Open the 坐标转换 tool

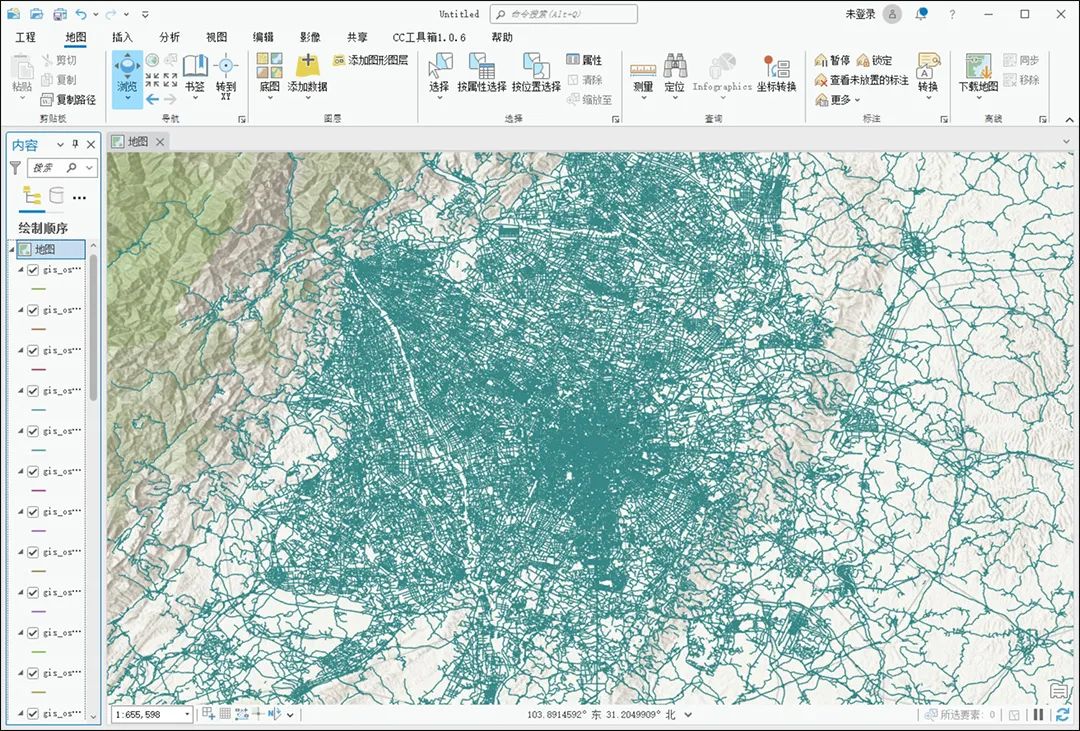click(776, 72)
